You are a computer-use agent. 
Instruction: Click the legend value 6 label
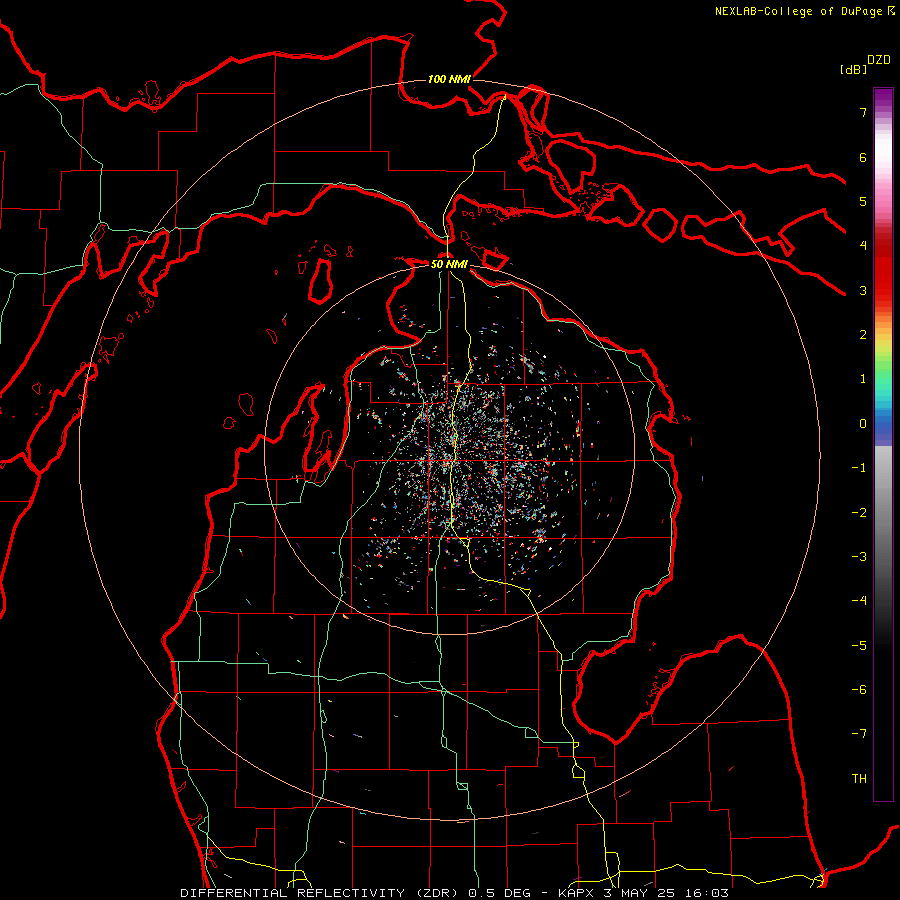[863, 157]
